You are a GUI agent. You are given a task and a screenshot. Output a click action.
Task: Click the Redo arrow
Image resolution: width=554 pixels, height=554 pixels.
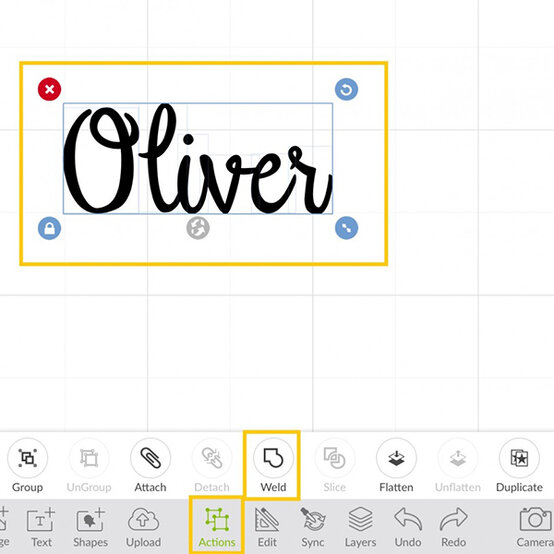[x=454, y=526]
